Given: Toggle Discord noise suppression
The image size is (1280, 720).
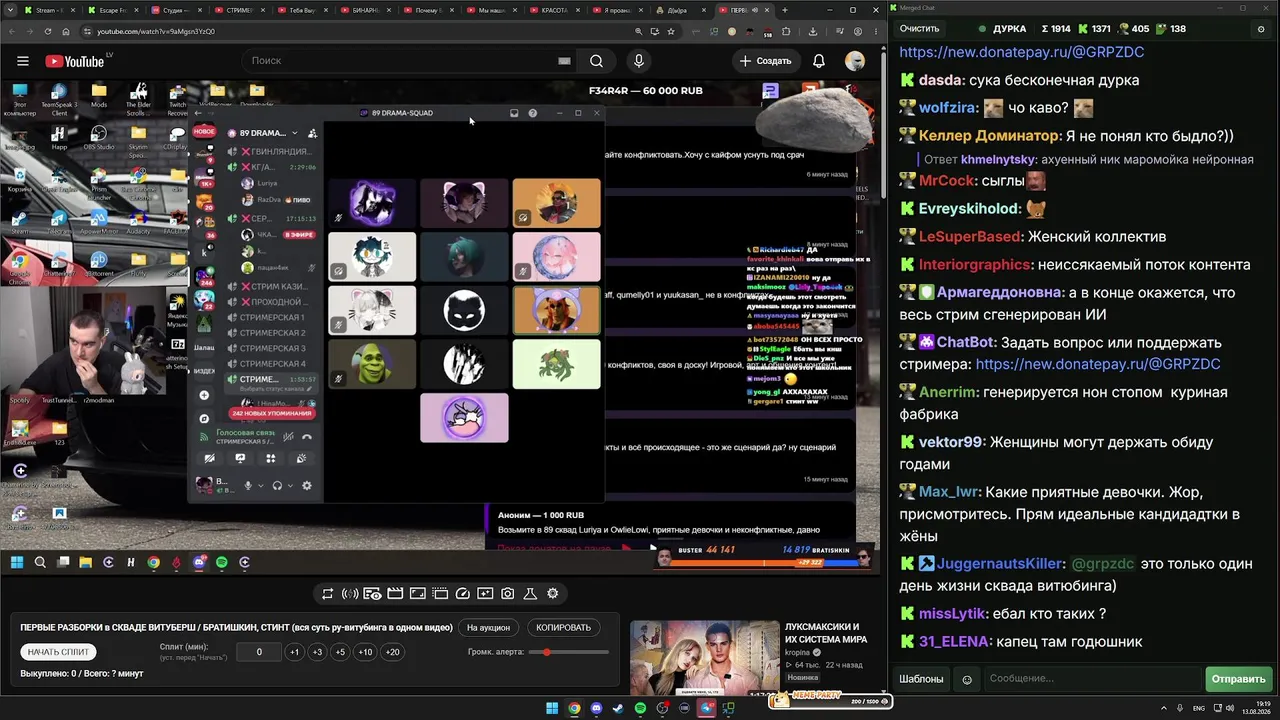Looking at the screenshot, I should pos(288,437).
